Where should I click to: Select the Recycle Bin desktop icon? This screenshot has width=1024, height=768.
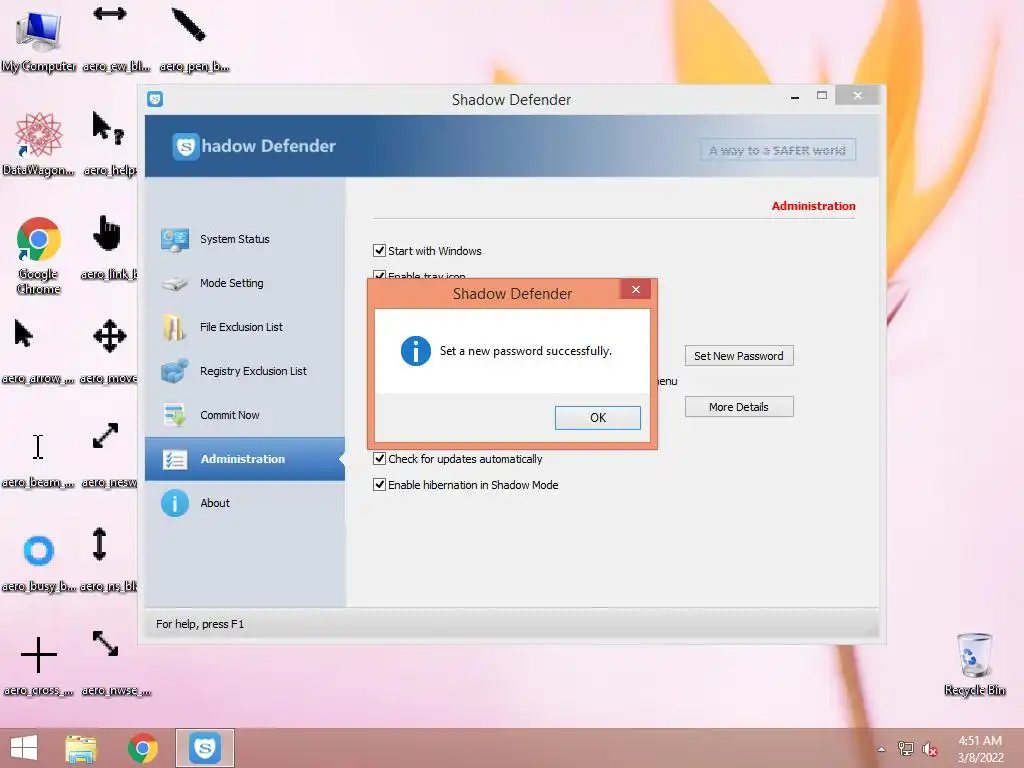(974, 664)
